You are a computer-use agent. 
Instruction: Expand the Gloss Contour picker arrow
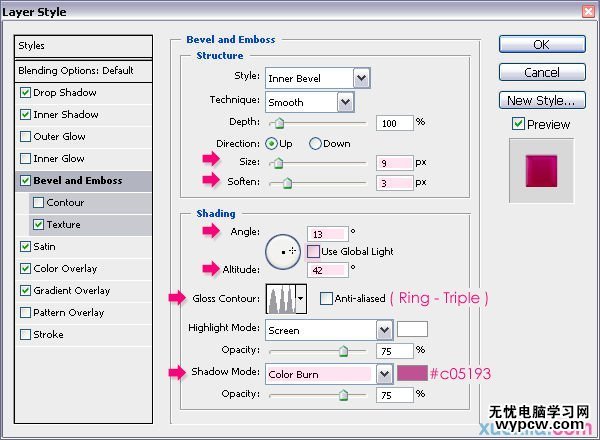pyautogui.click(x=301, y=298)
